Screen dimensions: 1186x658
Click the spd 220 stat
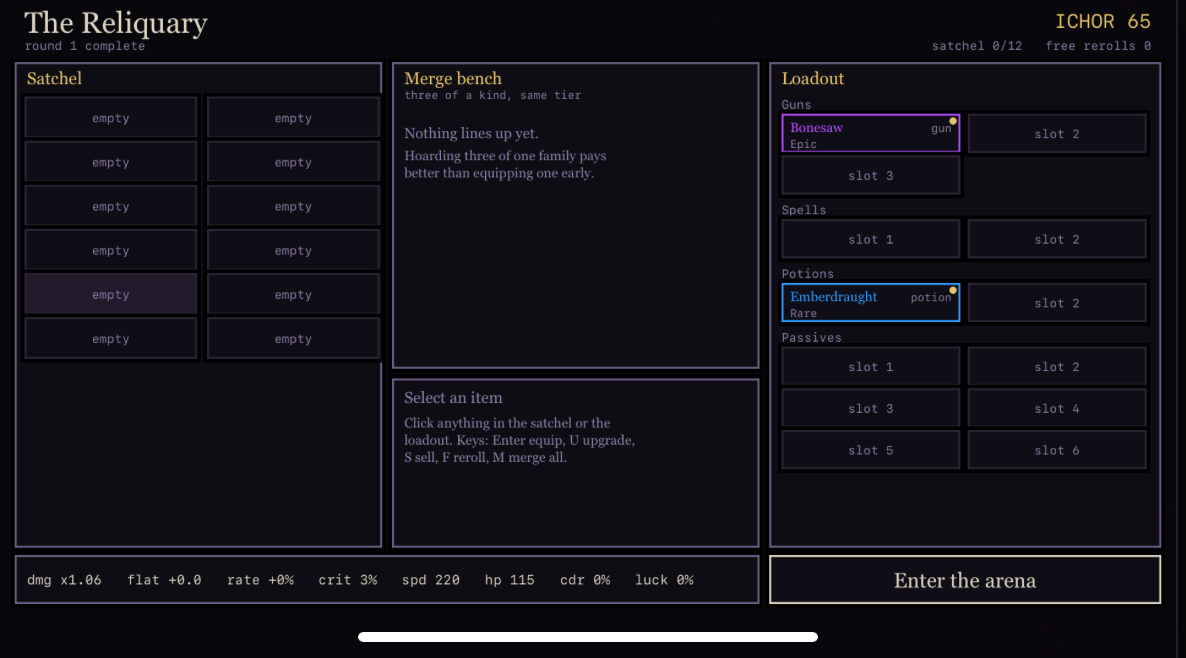click(430, 580)
